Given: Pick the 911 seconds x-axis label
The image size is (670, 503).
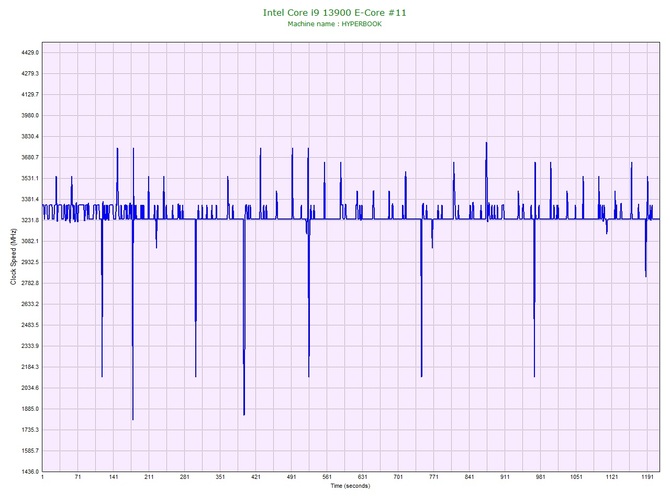Looking at the screenshot, I should pyautogui.click(x=505, y=477).
